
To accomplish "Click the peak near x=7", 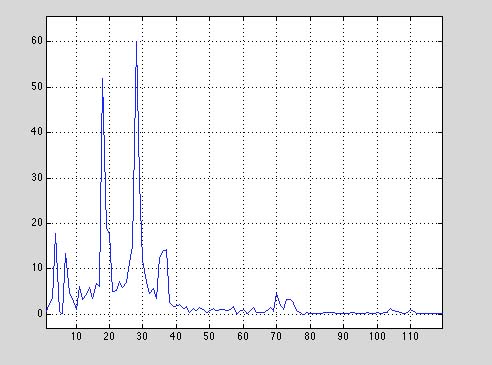I will [65, 254].
